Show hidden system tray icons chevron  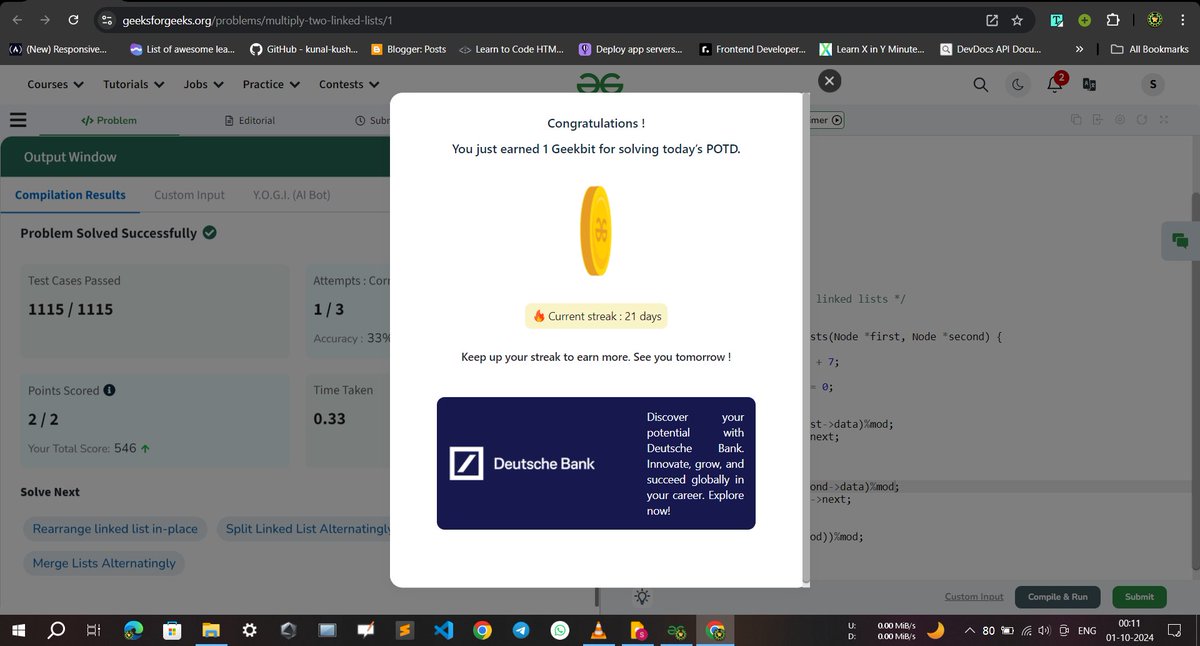(x=968, y=630)
